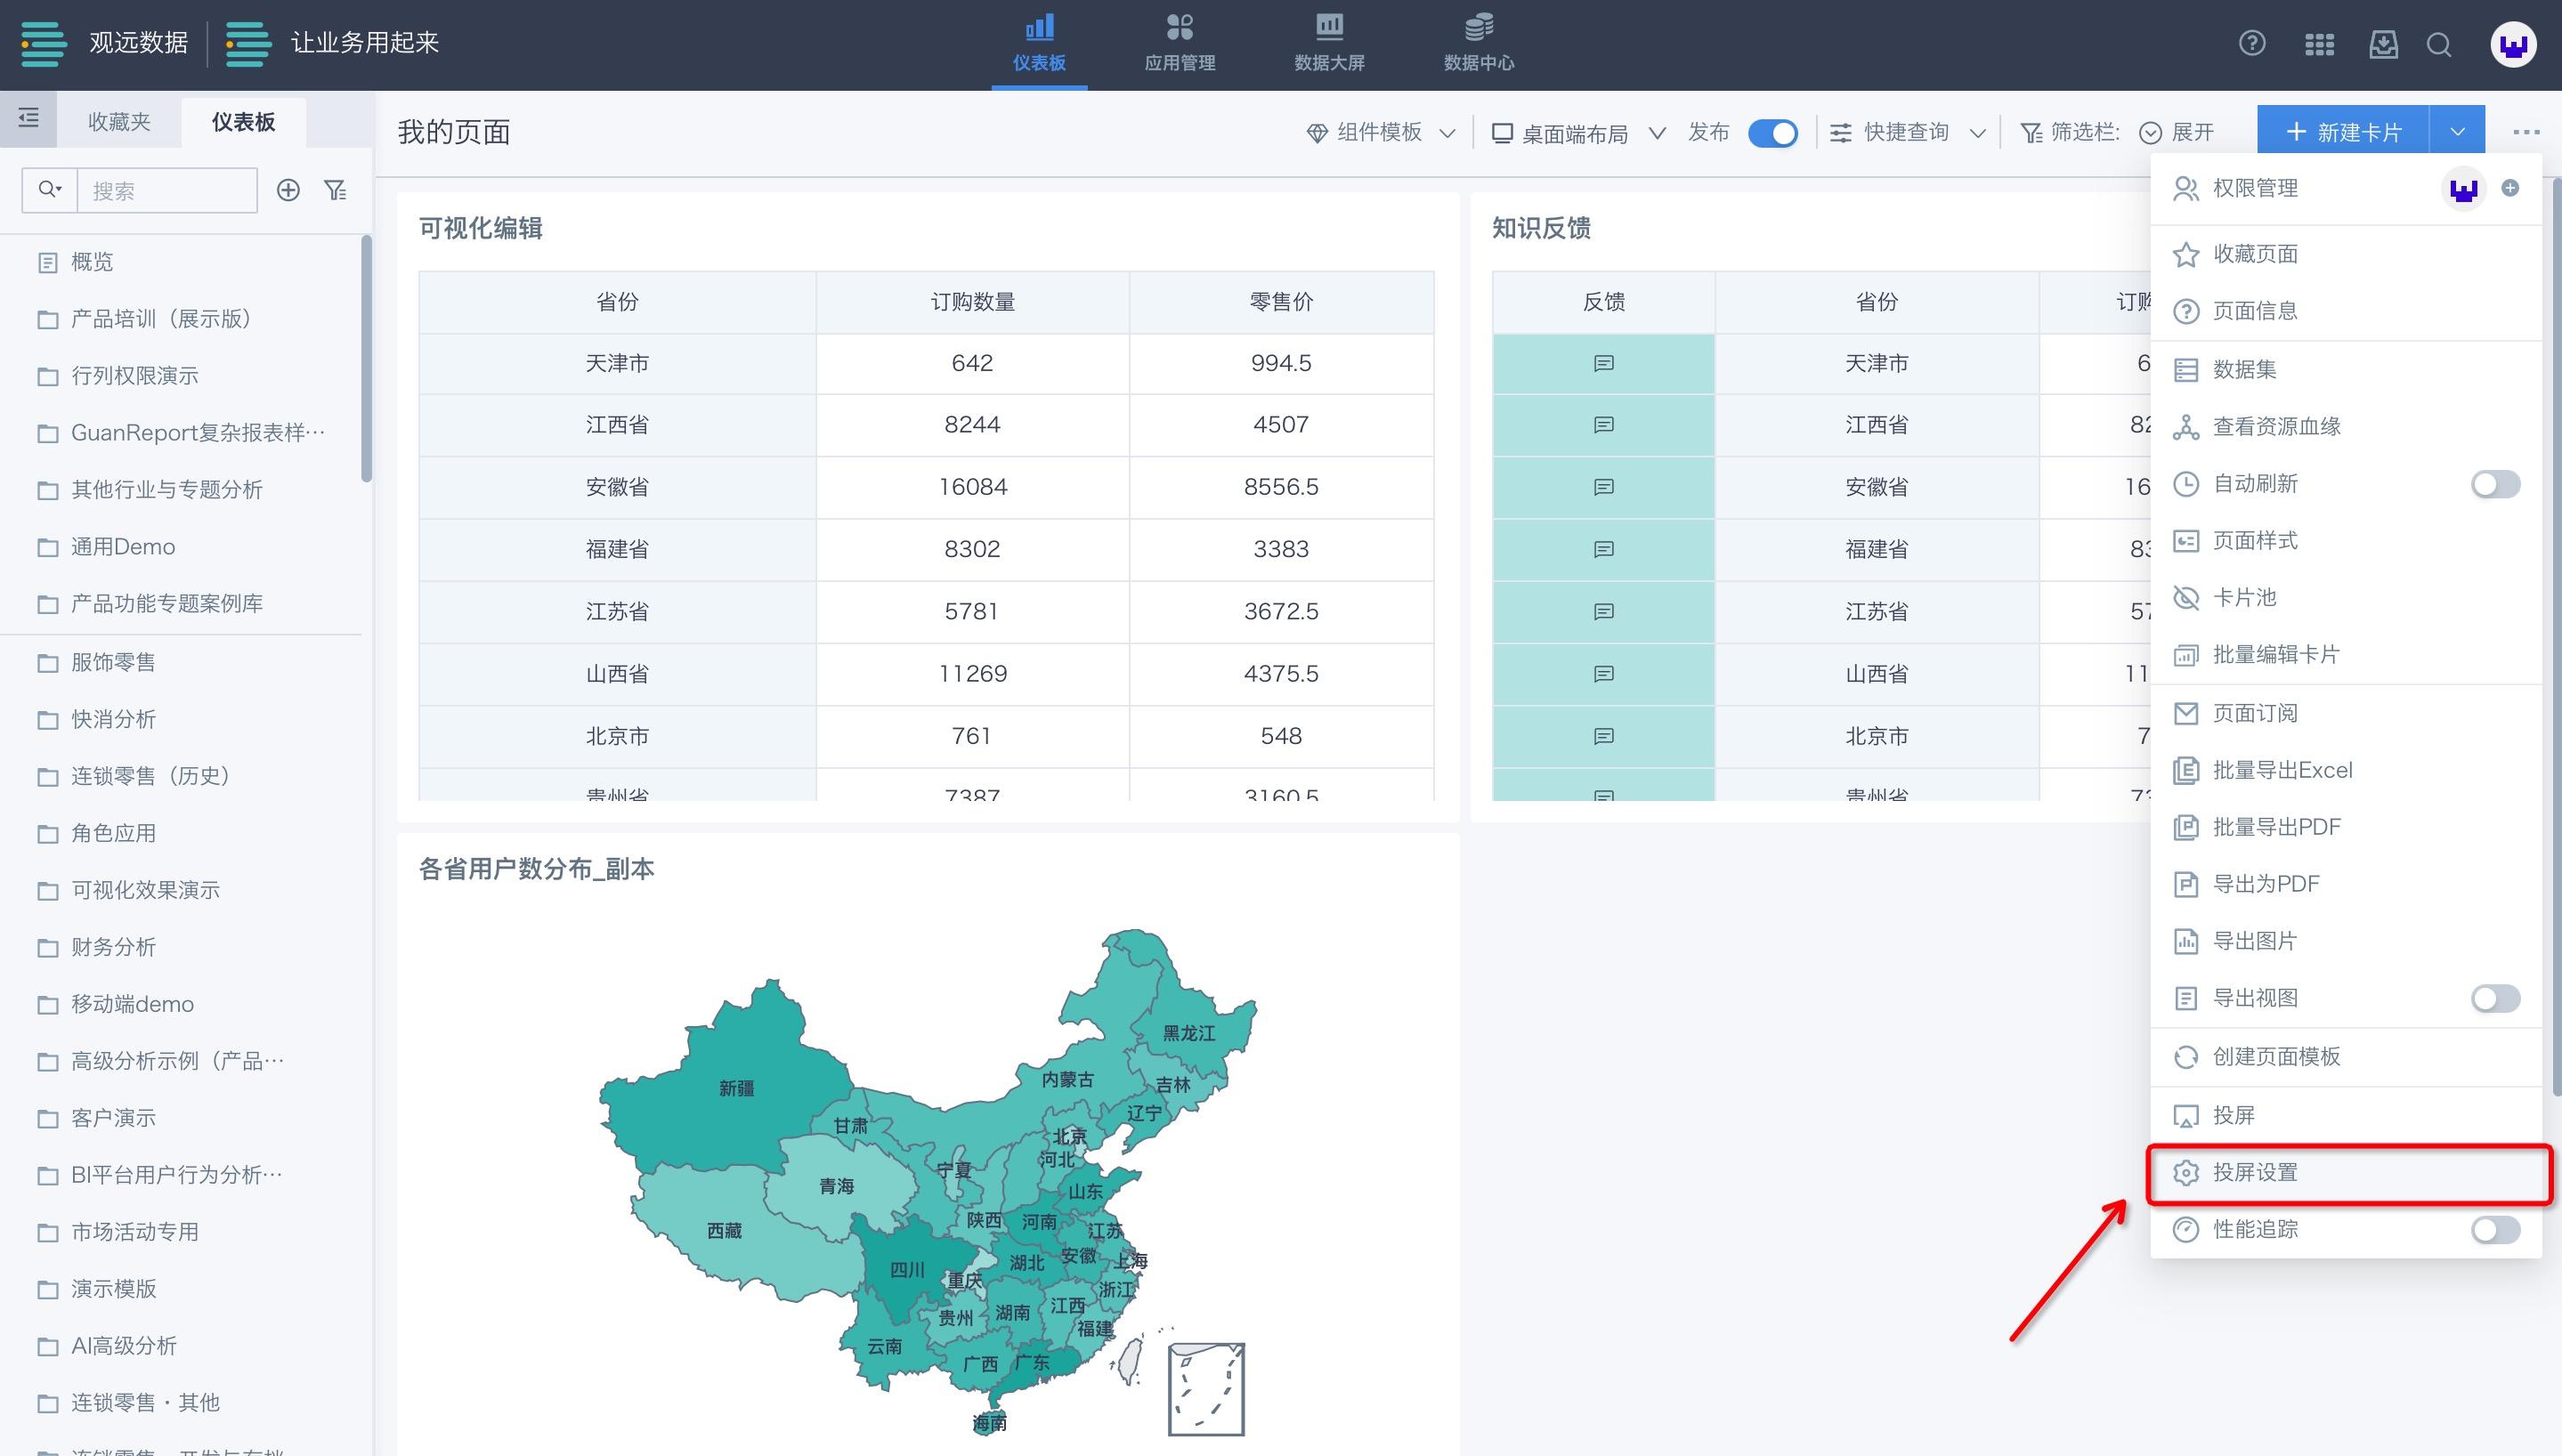
Task: Click the sidebar 搜索 input field
Action: click(167, 190)
